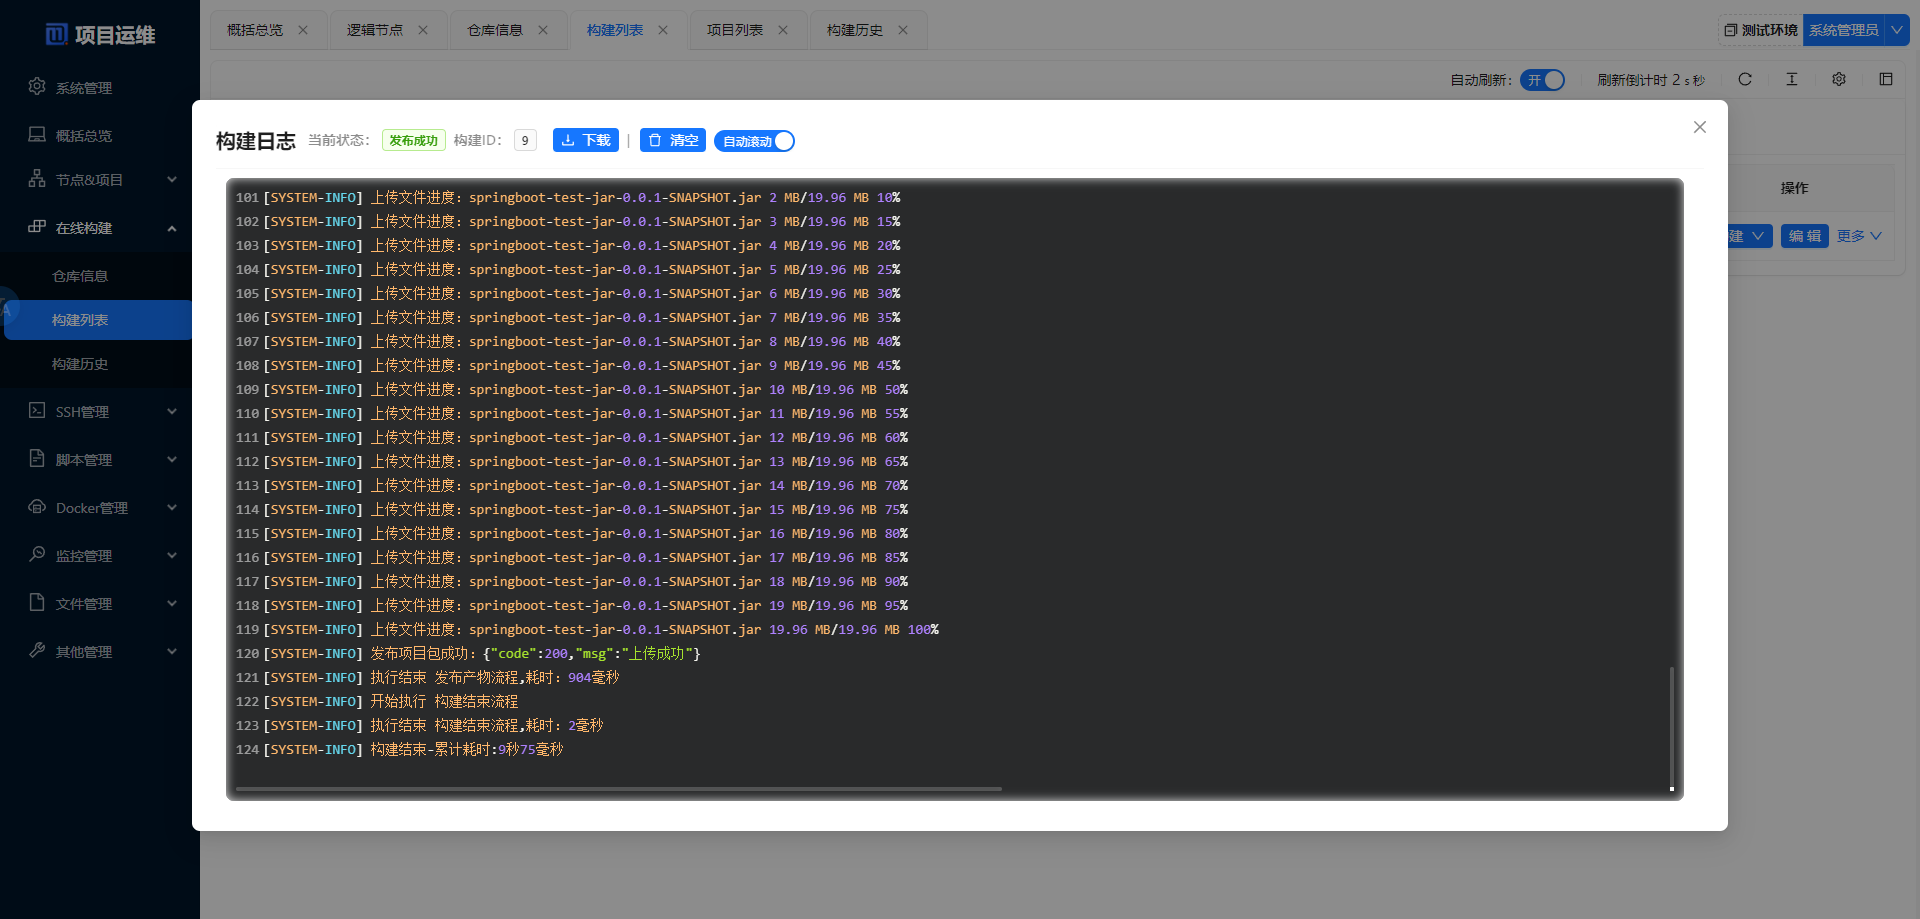Click the log horizontal scrollbar
The width and height of the screenshot is (1920, 919).
point(618,789)
